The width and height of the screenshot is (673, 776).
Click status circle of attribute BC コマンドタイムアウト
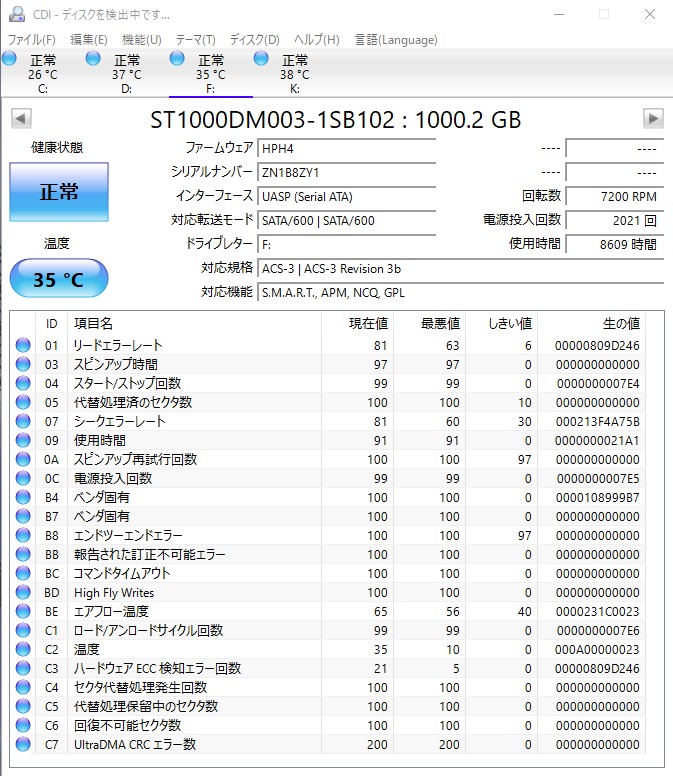point(23,573)
